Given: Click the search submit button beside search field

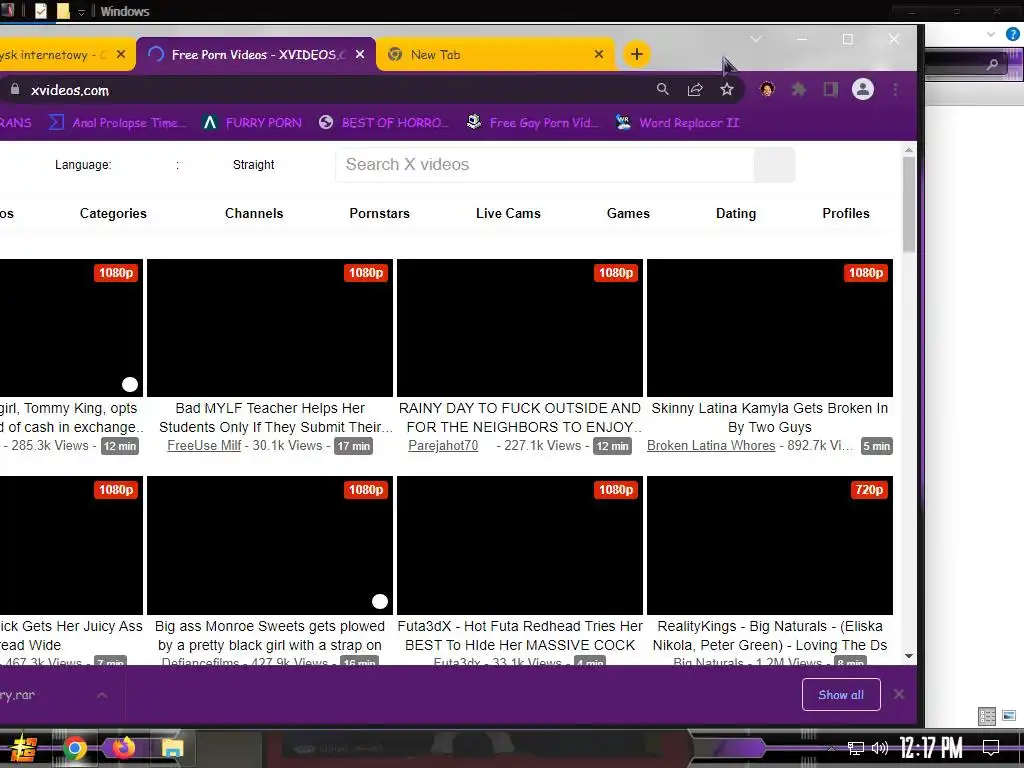Looking at the screenshot, I should [775, 165].
